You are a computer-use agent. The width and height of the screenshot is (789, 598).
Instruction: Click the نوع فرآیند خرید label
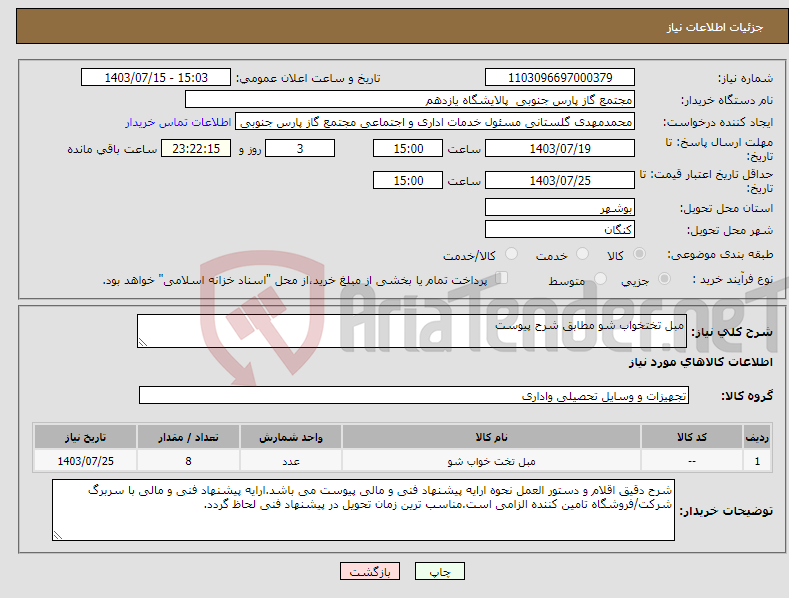(x=733, y=279)
